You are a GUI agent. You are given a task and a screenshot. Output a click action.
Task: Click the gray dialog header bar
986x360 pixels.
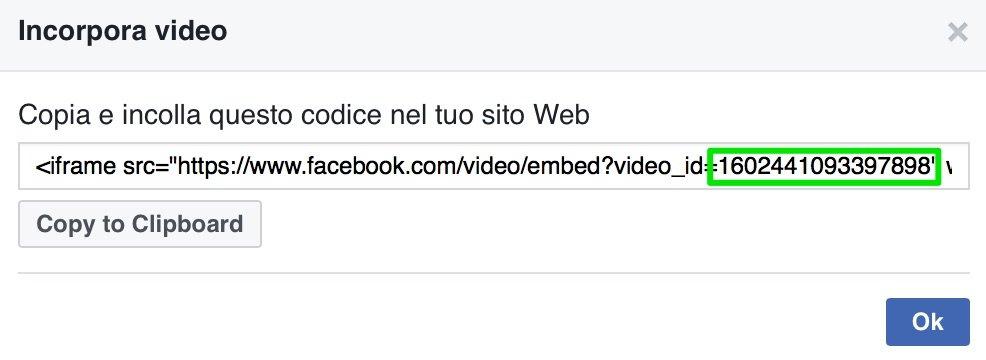click(x=493, y=35)
